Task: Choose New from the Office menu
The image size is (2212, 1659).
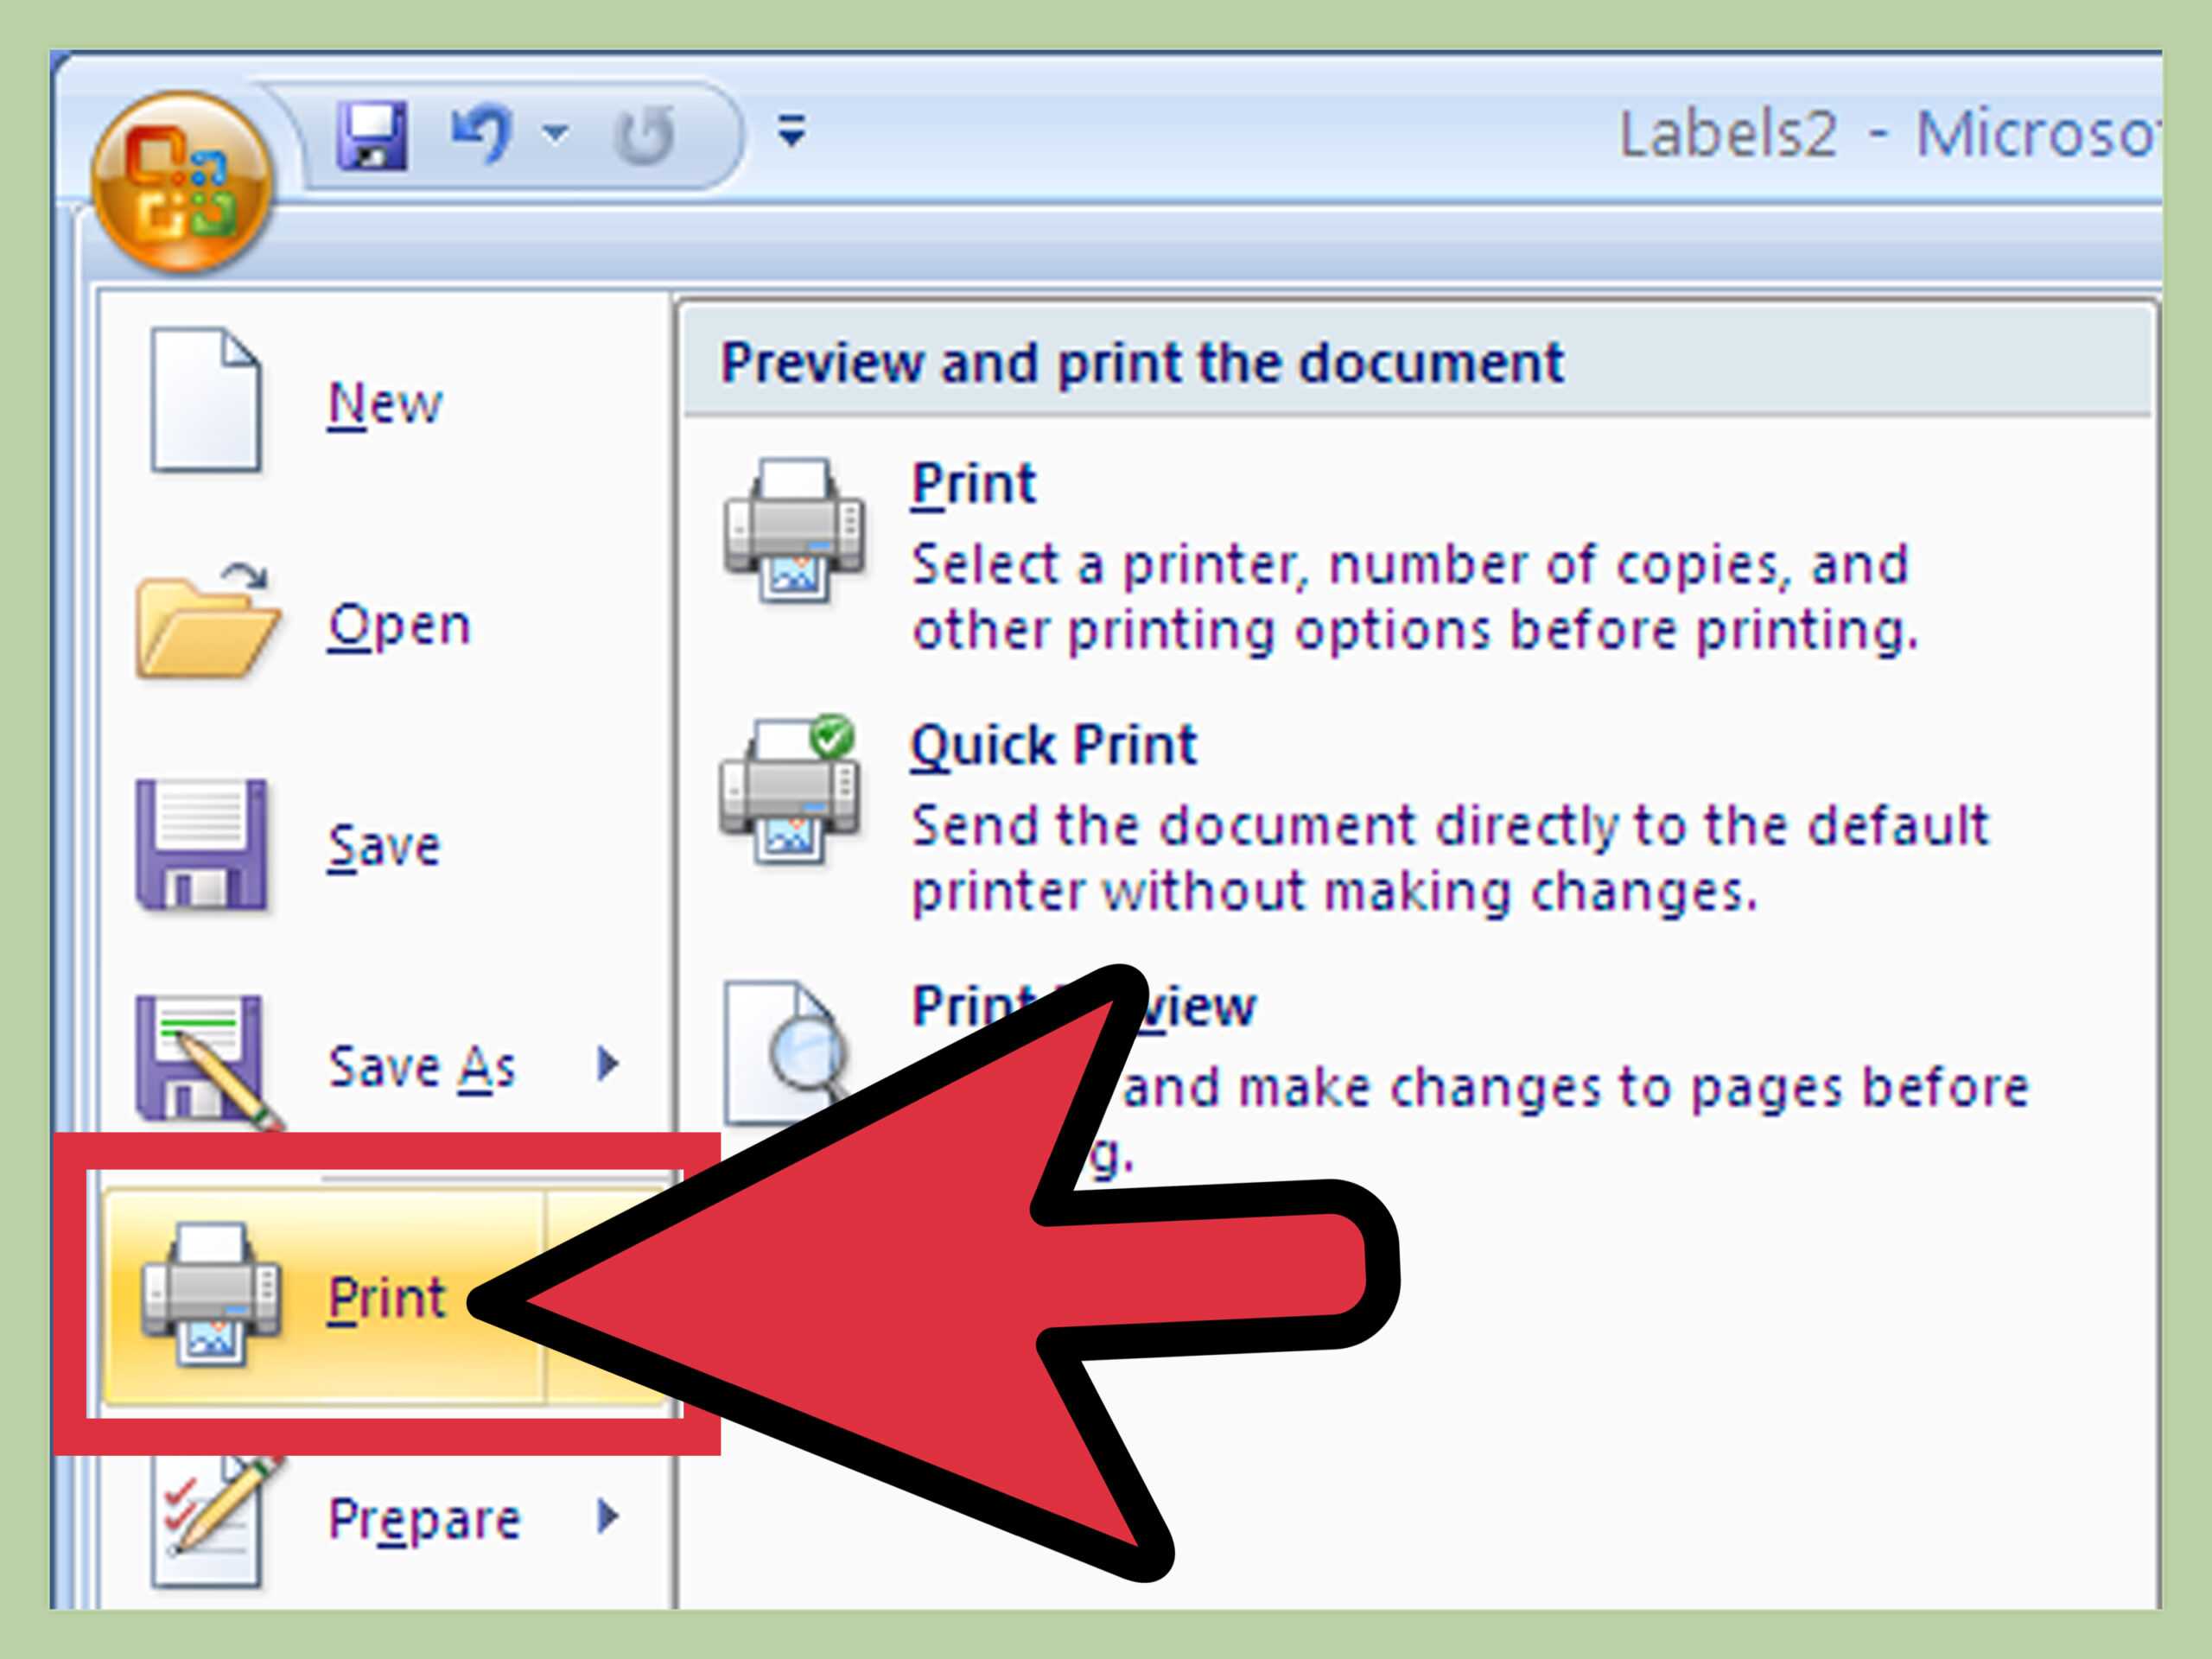Action: pyautogui.click(x=385, y=404)
